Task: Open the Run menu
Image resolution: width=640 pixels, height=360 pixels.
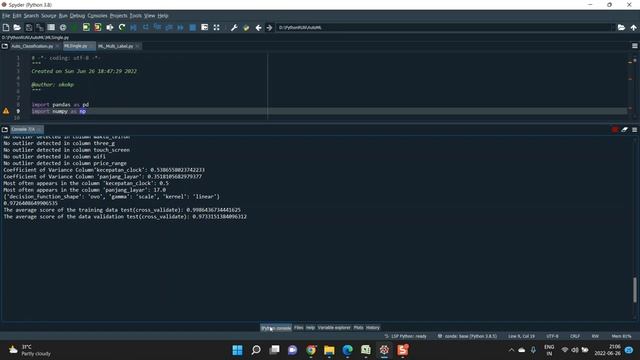Action: pos(63,16)
